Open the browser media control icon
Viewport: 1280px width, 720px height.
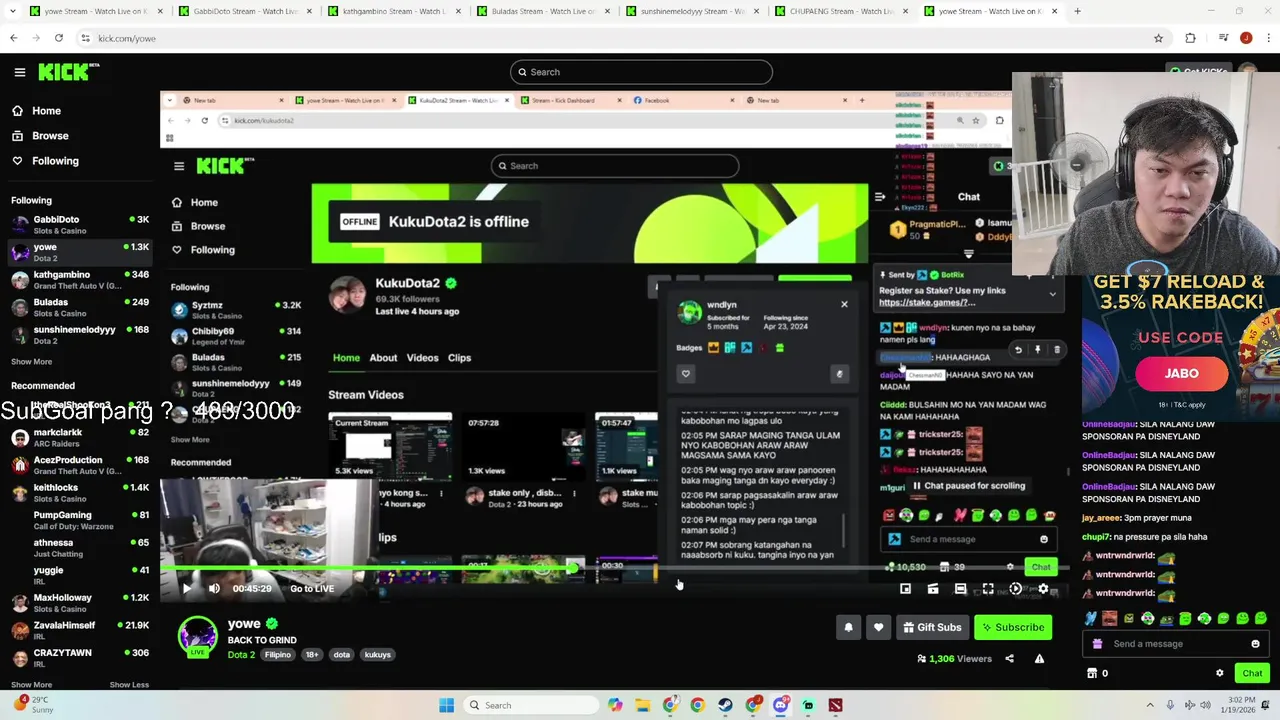(x=1223, y=38)
